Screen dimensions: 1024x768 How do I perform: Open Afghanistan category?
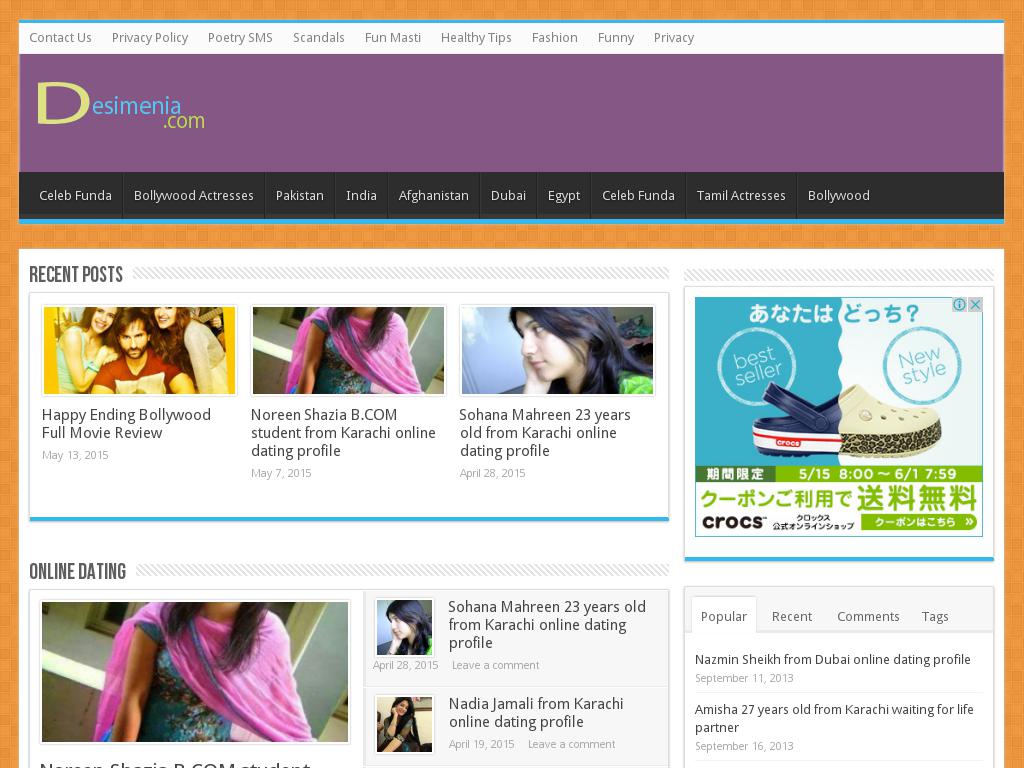[x=434, y=195]
